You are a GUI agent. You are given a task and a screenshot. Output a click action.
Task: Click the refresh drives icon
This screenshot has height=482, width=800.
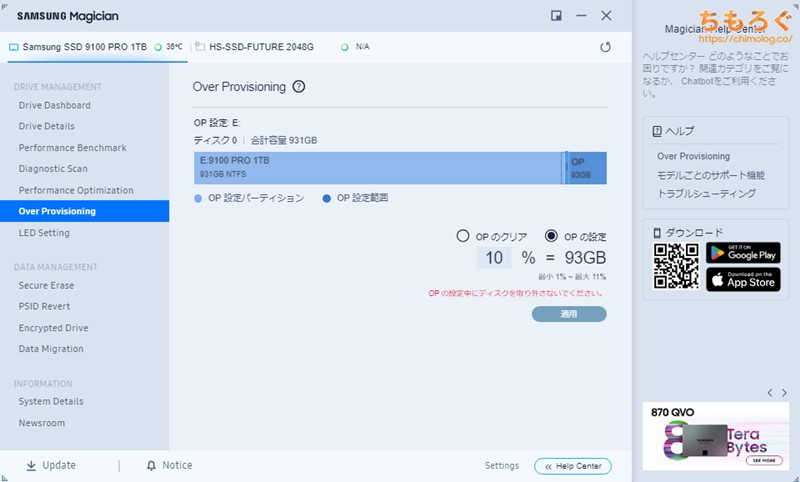[x=605, y=47]
